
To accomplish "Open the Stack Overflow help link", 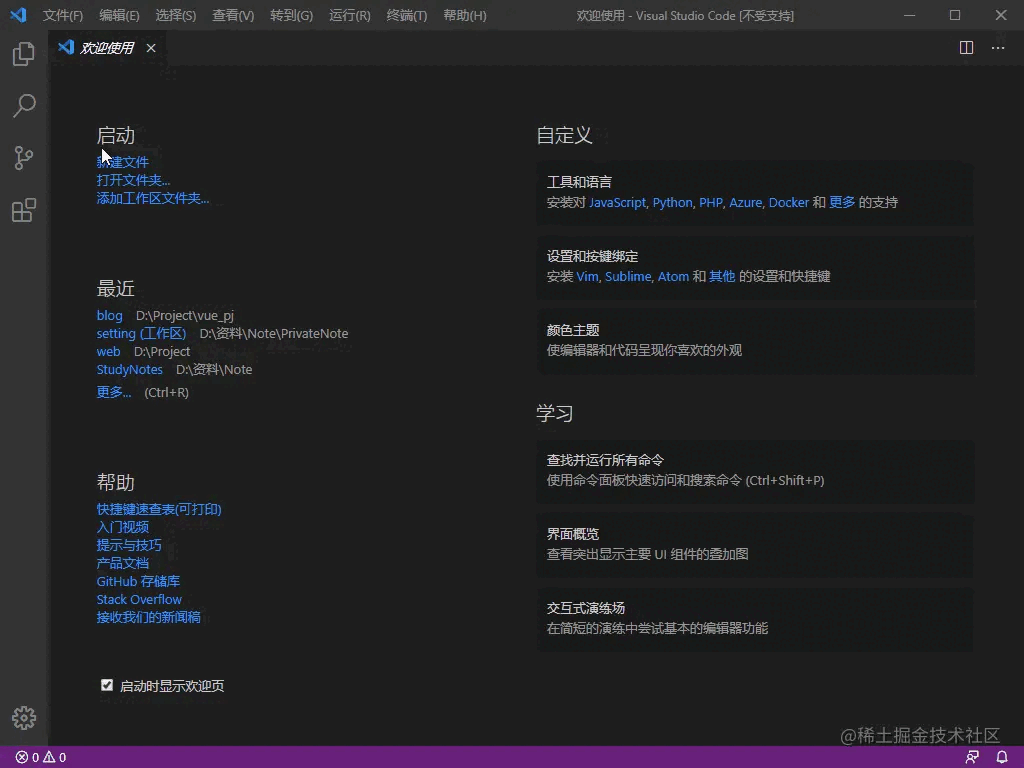I will pos(139,599).
